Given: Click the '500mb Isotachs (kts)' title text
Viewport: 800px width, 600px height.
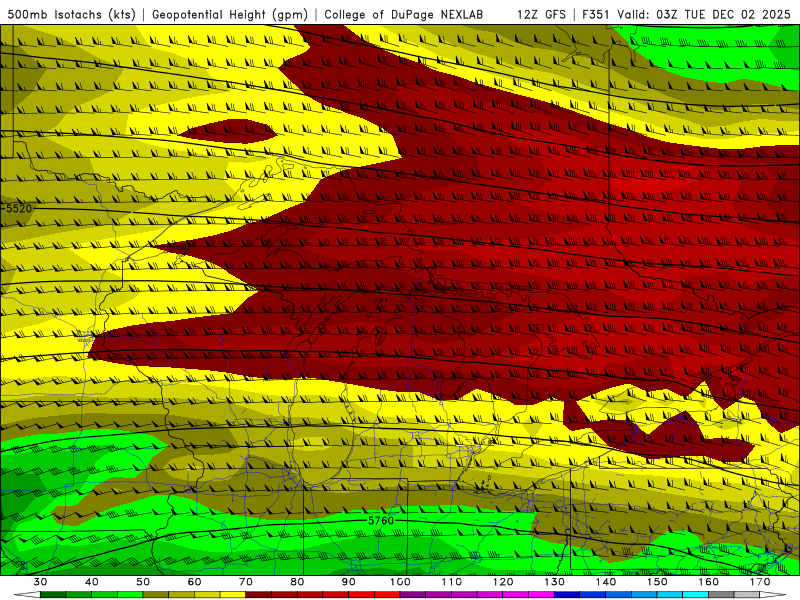Looking at the screenshot, I should coord(71,14).
